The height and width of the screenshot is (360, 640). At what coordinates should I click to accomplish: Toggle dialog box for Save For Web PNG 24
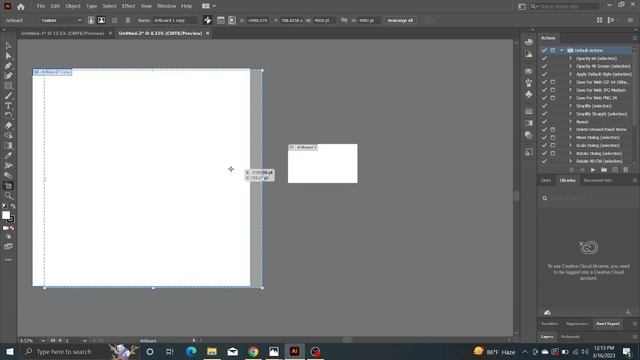point(553,98)
